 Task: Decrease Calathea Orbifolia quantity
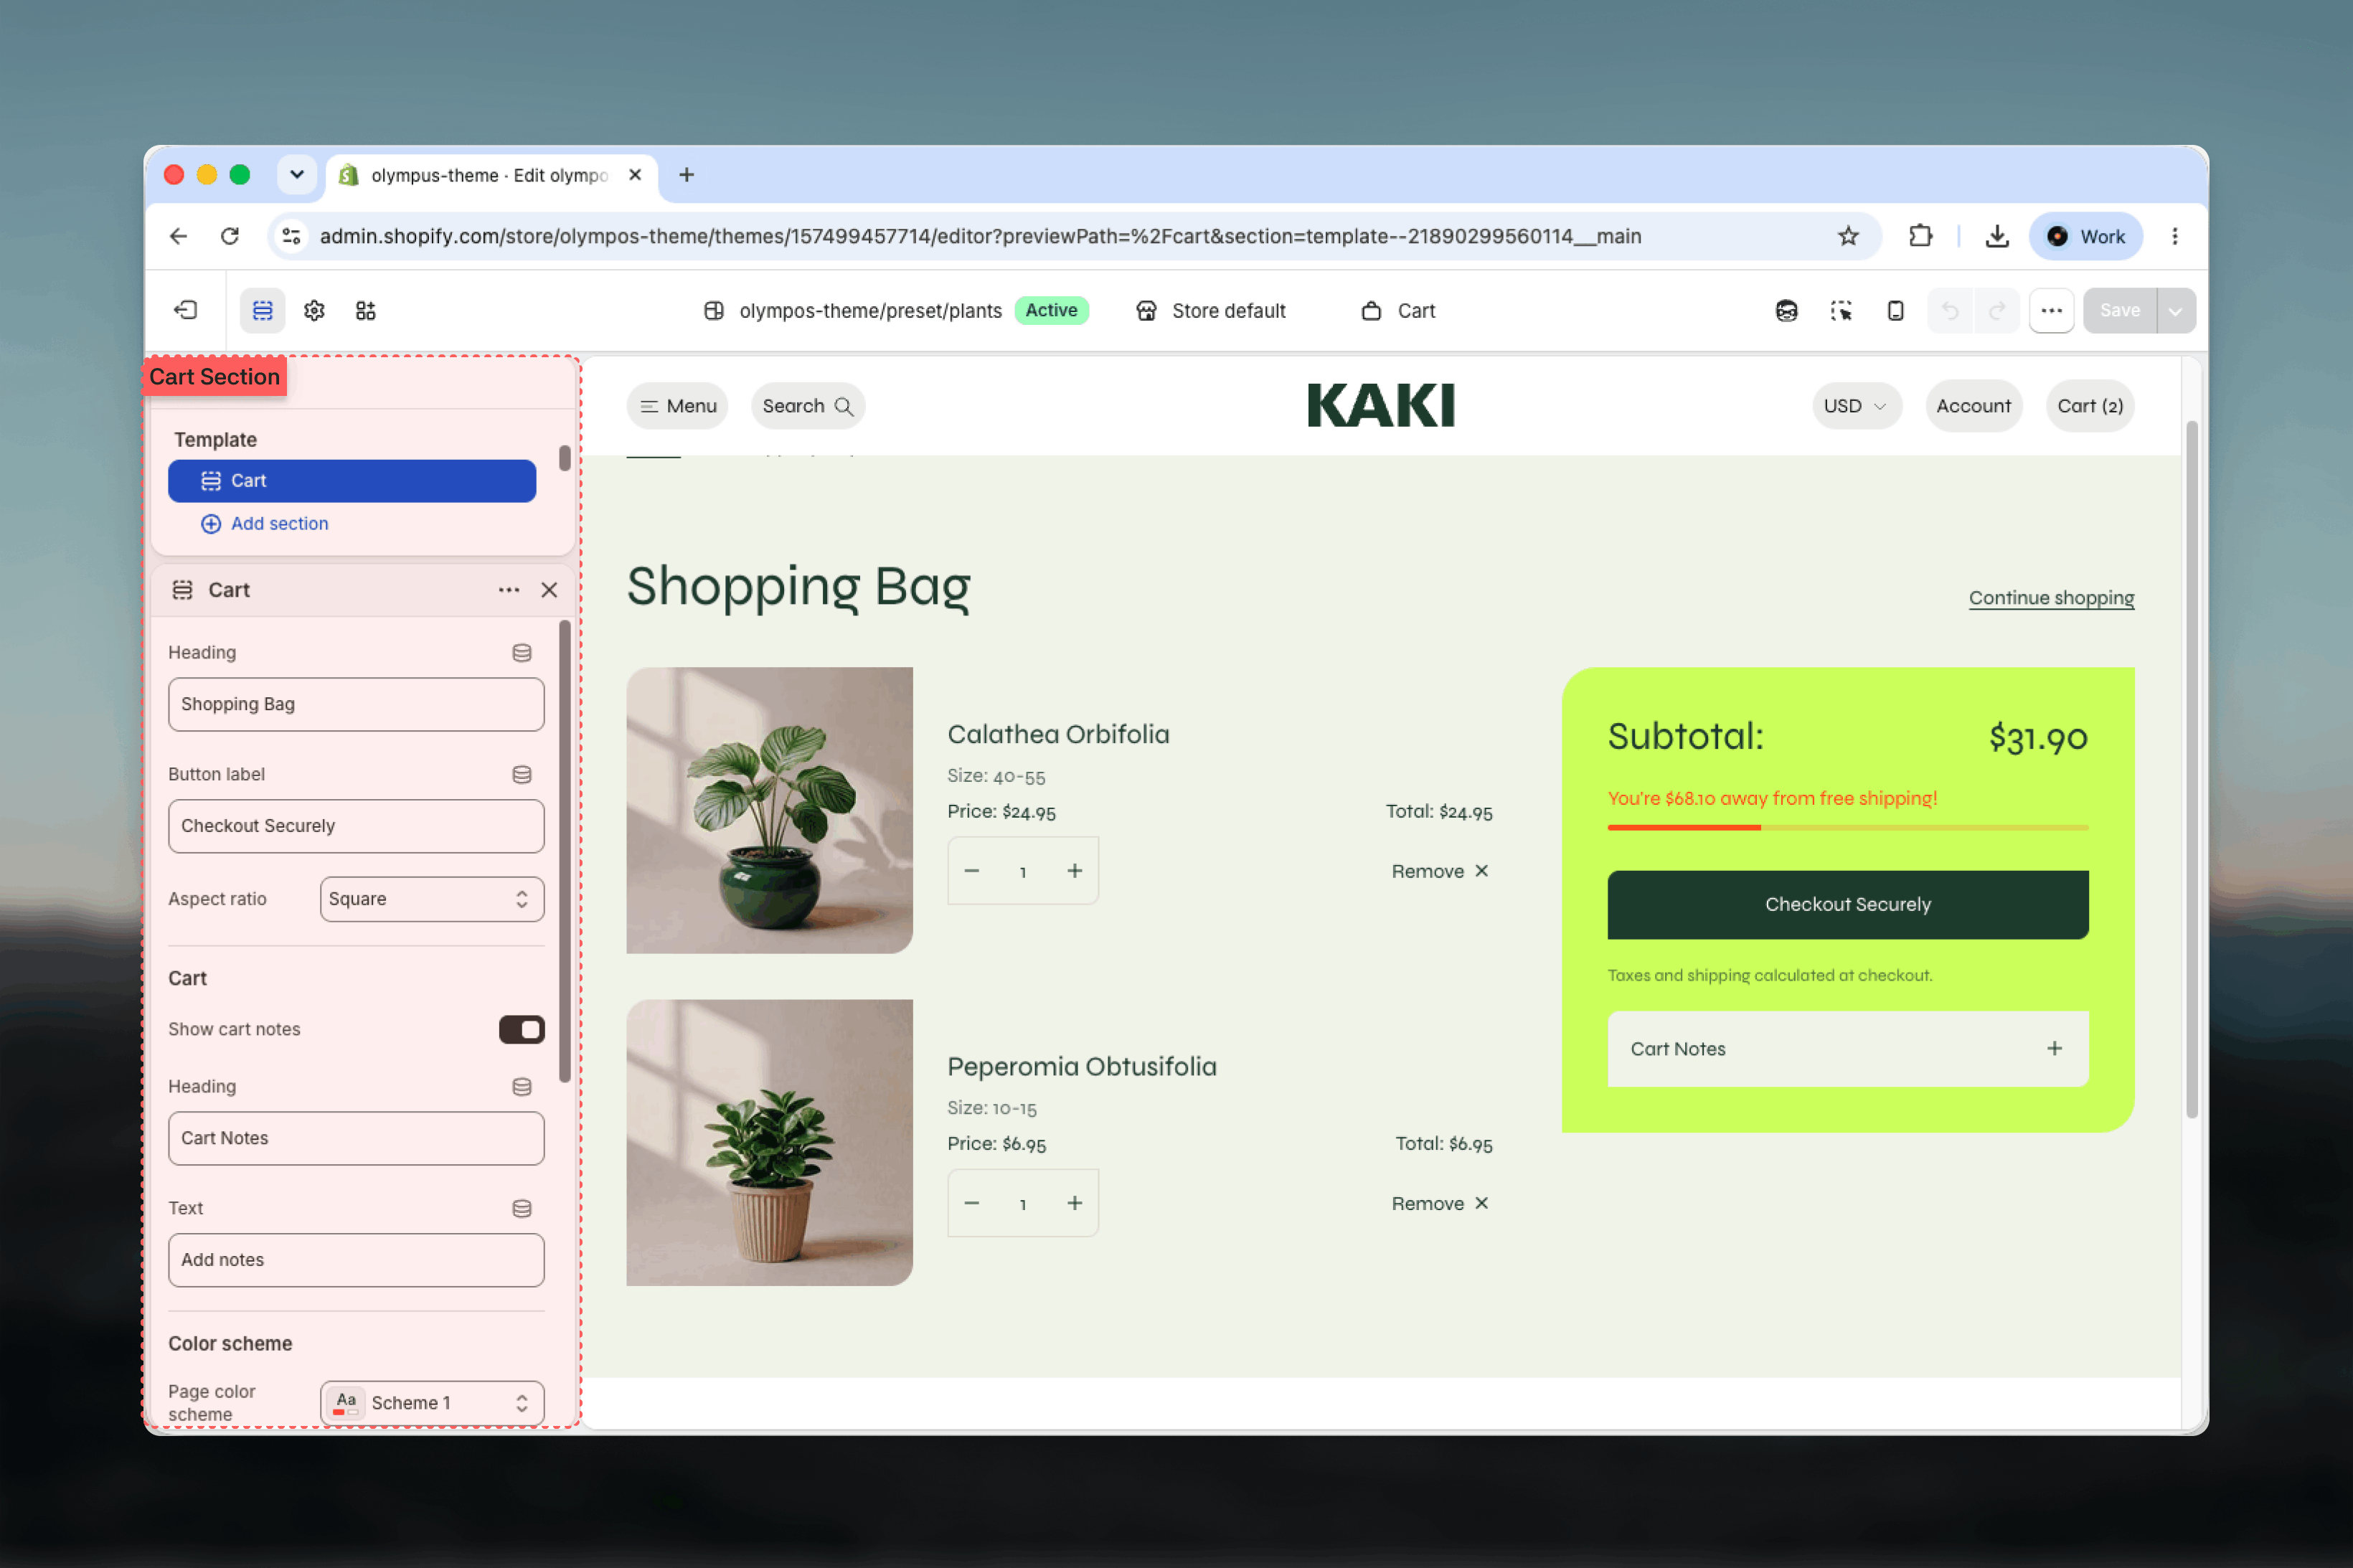coord(971,870)
